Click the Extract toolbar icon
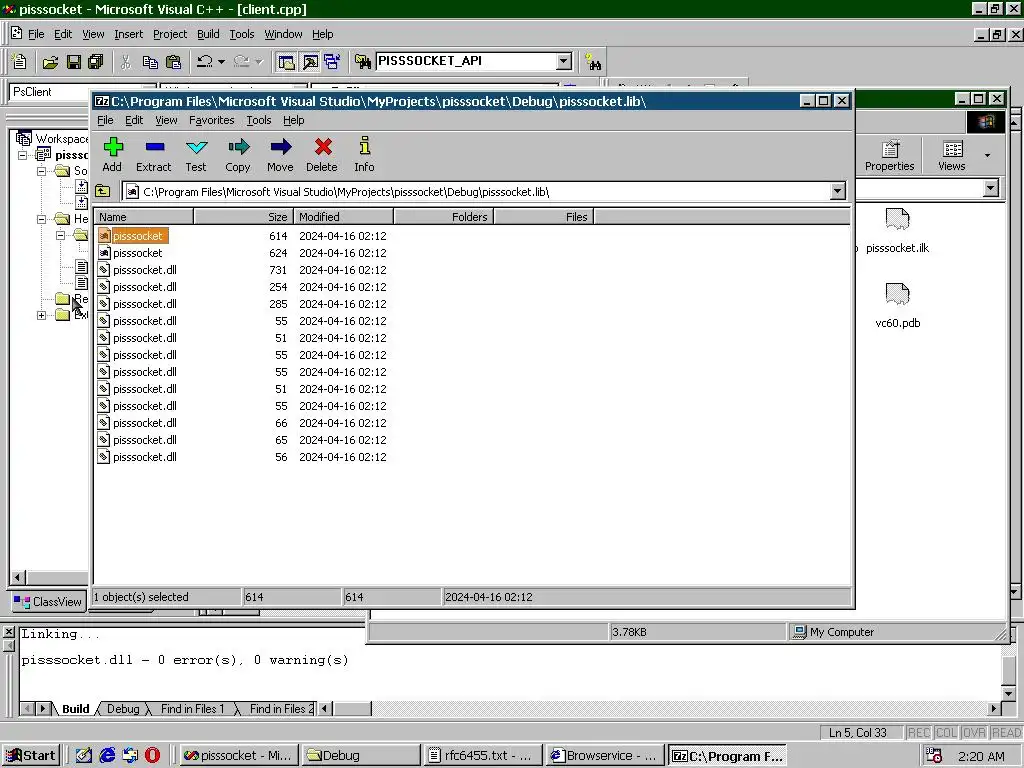 (x=154, y=155)
